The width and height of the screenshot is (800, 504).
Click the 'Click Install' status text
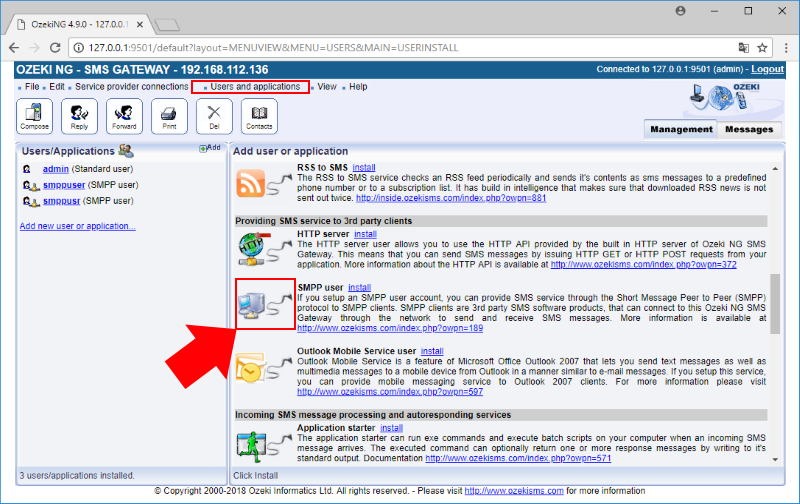pyautogui.click(x=255, y=475)
